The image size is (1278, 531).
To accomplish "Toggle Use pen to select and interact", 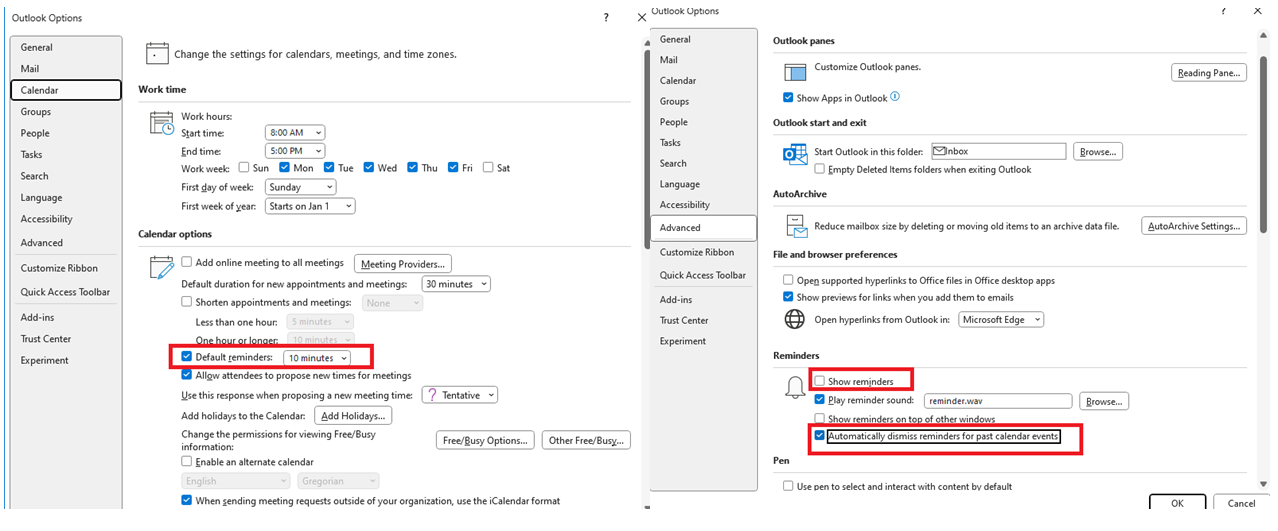I will (x=789, y=486).
